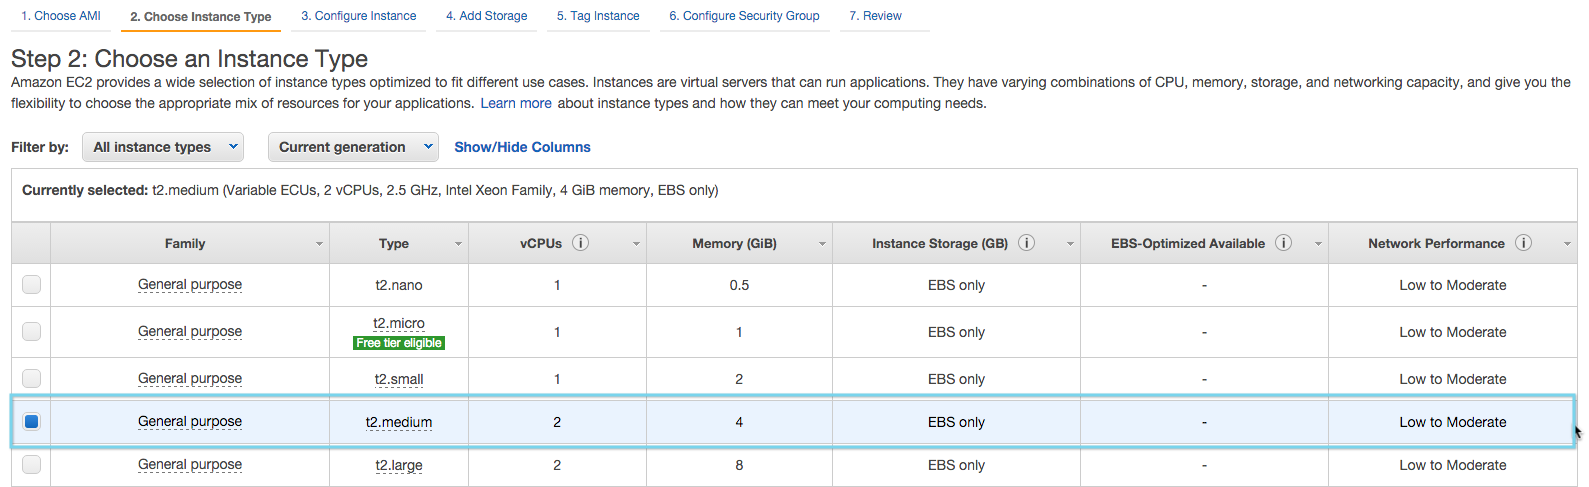Switch to 6. Configure Security Group tab
Viewport: 1589px width, 487px height.
pos(744,16)
